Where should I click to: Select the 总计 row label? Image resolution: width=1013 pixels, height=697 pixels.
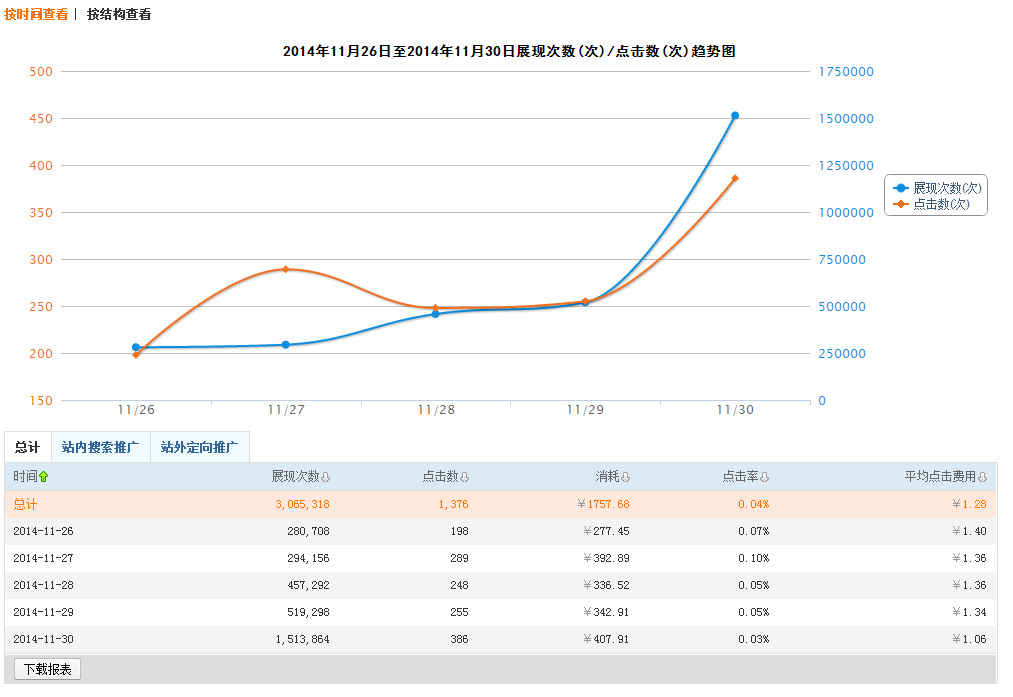tap(25, 505)
